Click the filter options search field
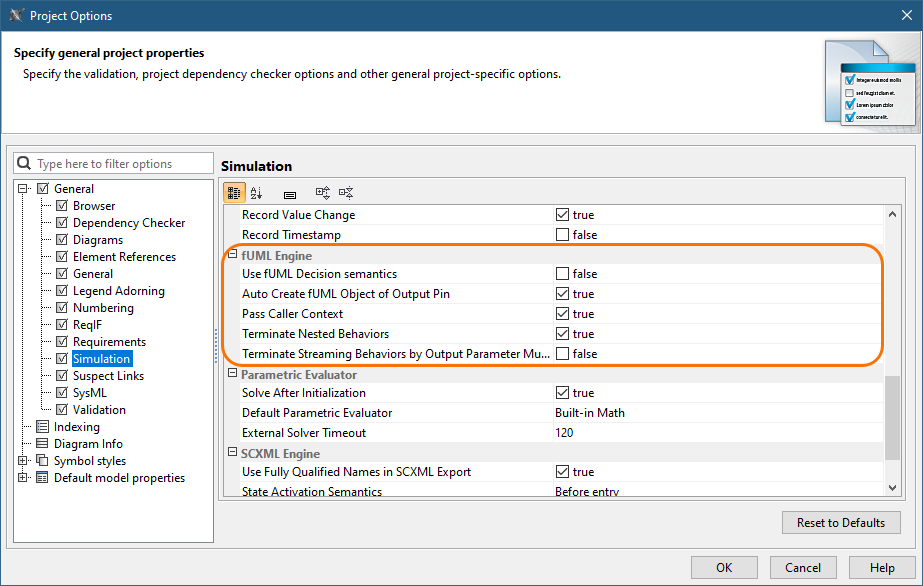 [x=120, y=164]
